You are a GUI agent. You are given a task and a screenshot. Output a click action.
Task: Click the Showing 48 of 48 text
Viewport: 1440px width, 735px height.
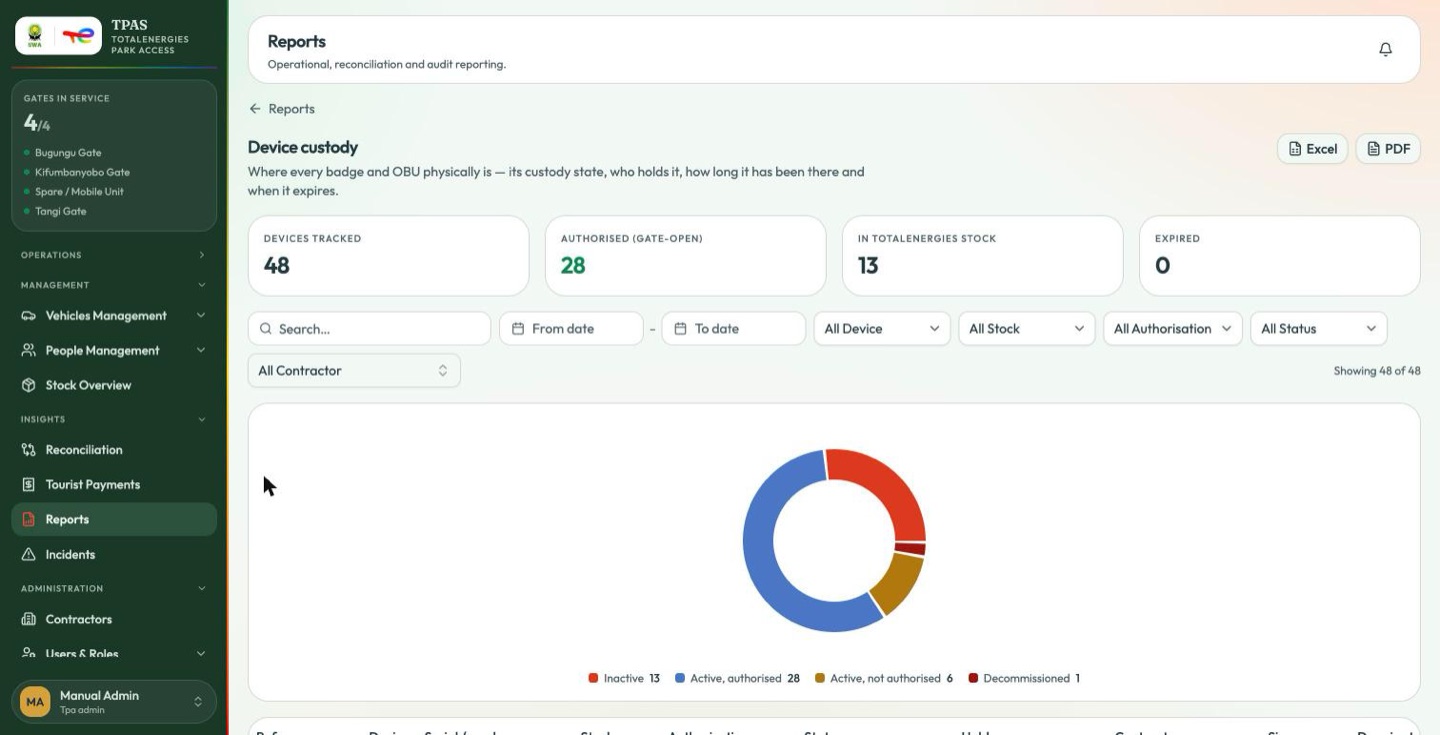pyautogui.click(x=1376, y=371)
